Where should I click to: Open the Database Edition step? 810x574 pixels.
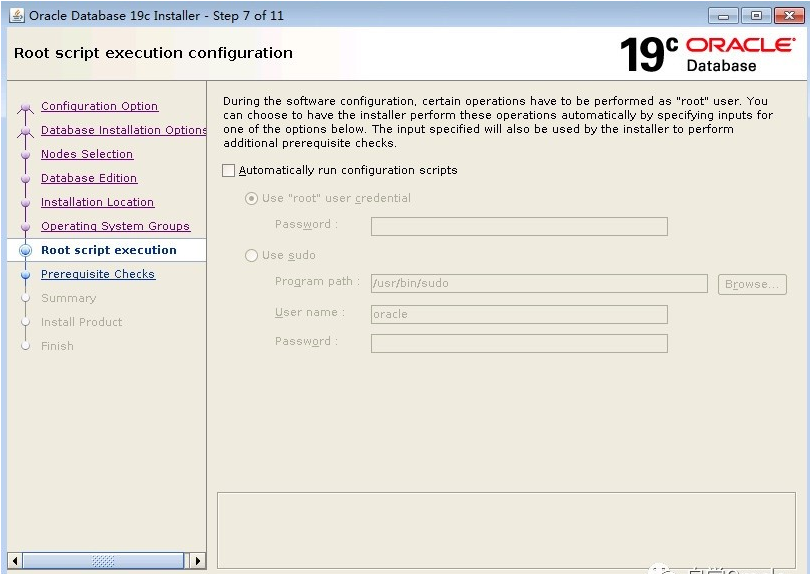pos(89,178)
